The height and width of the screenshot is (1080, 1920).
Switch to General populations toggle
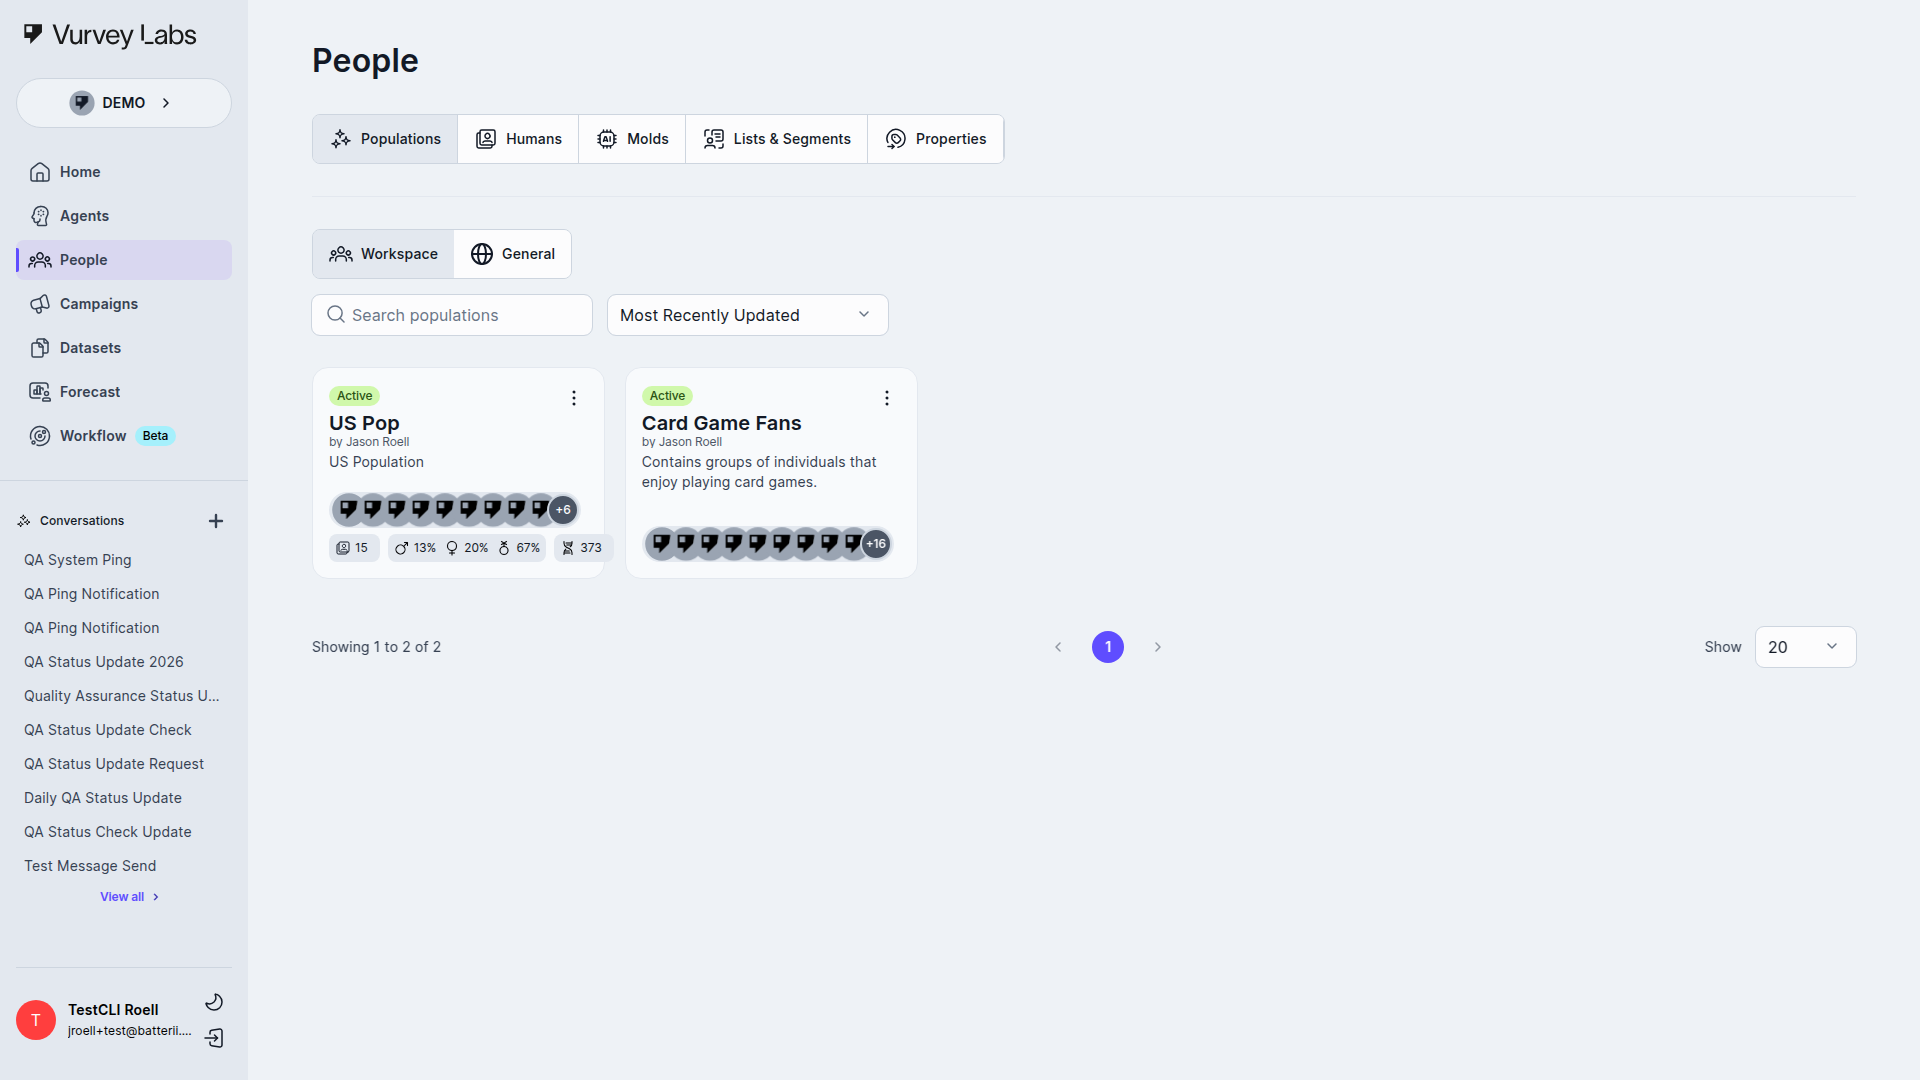pos(513,254)
